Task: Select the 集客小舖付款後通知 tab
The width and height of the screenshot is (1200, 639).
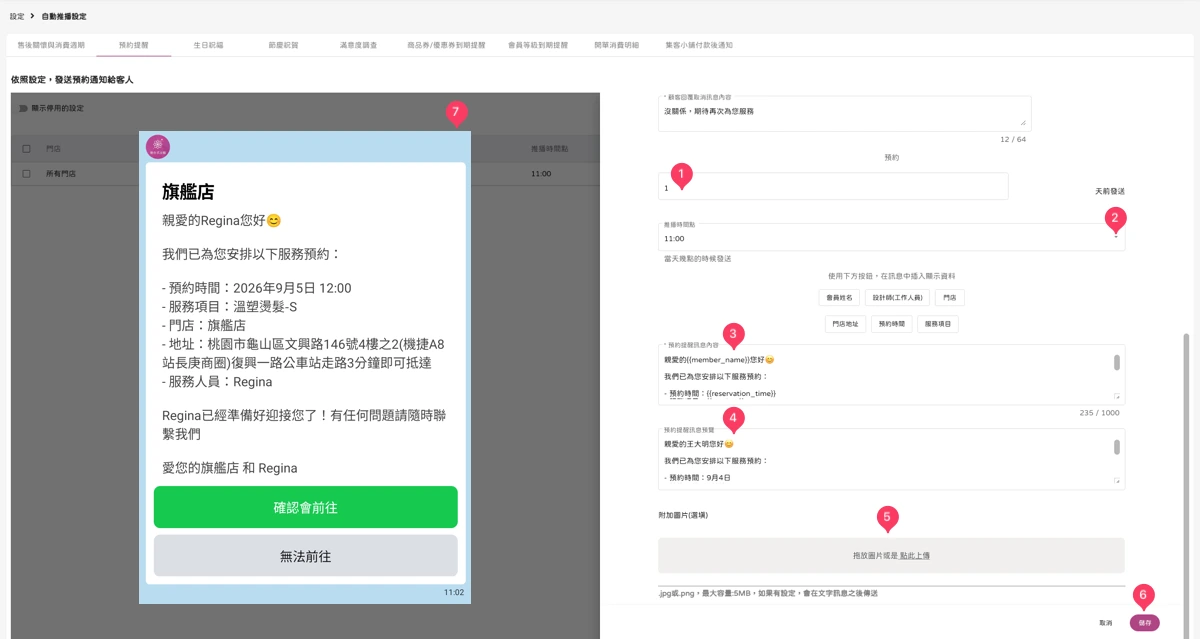Action: 699,45
